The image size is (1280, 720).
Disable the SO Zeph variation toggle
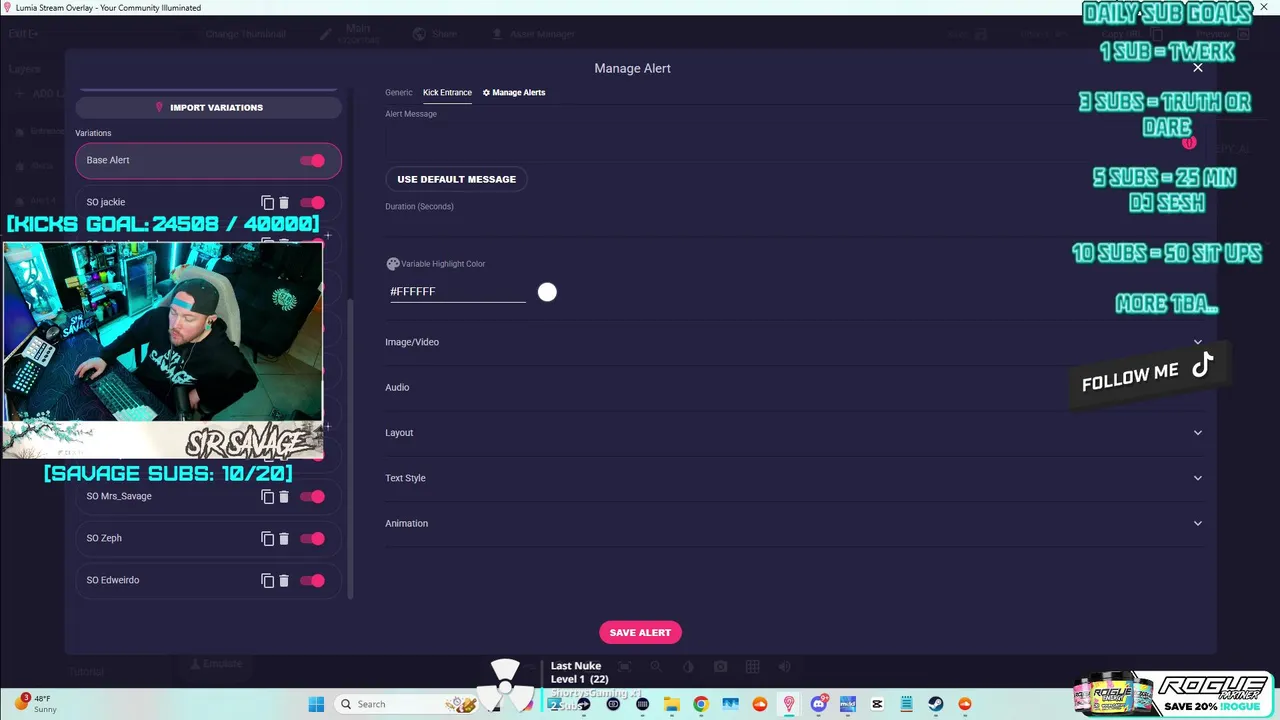tap(313, 538)
